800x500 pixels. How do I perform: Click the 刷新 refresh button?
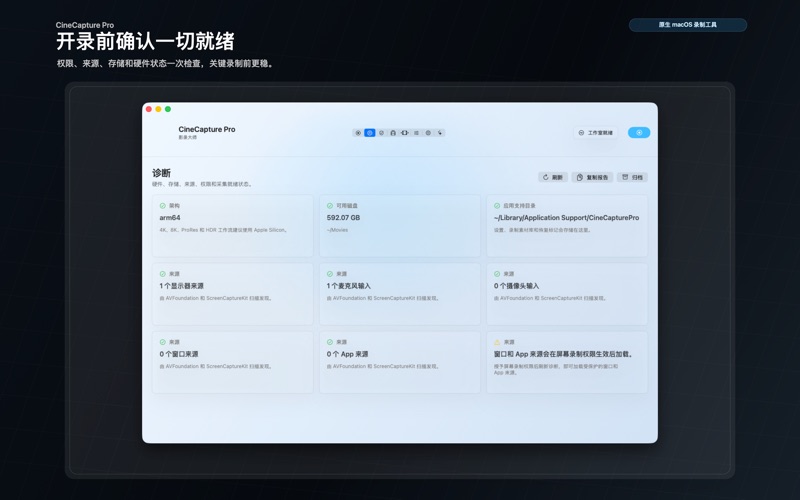click(x=553, y=177)
